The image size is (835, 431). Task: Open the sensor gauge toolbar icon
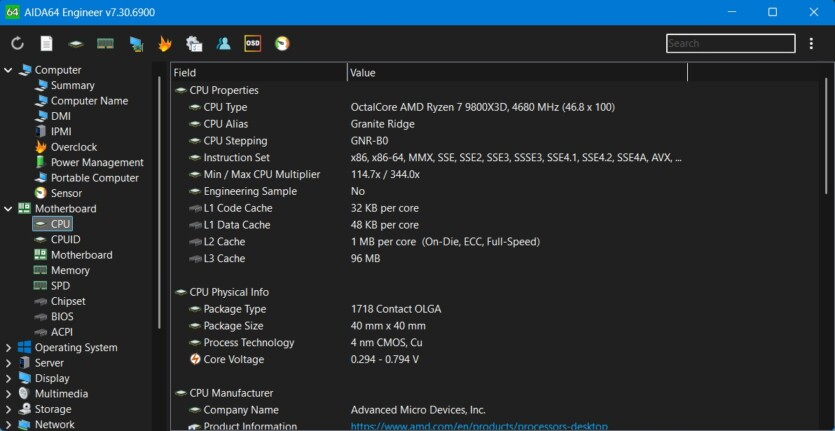tap(282, 44)
